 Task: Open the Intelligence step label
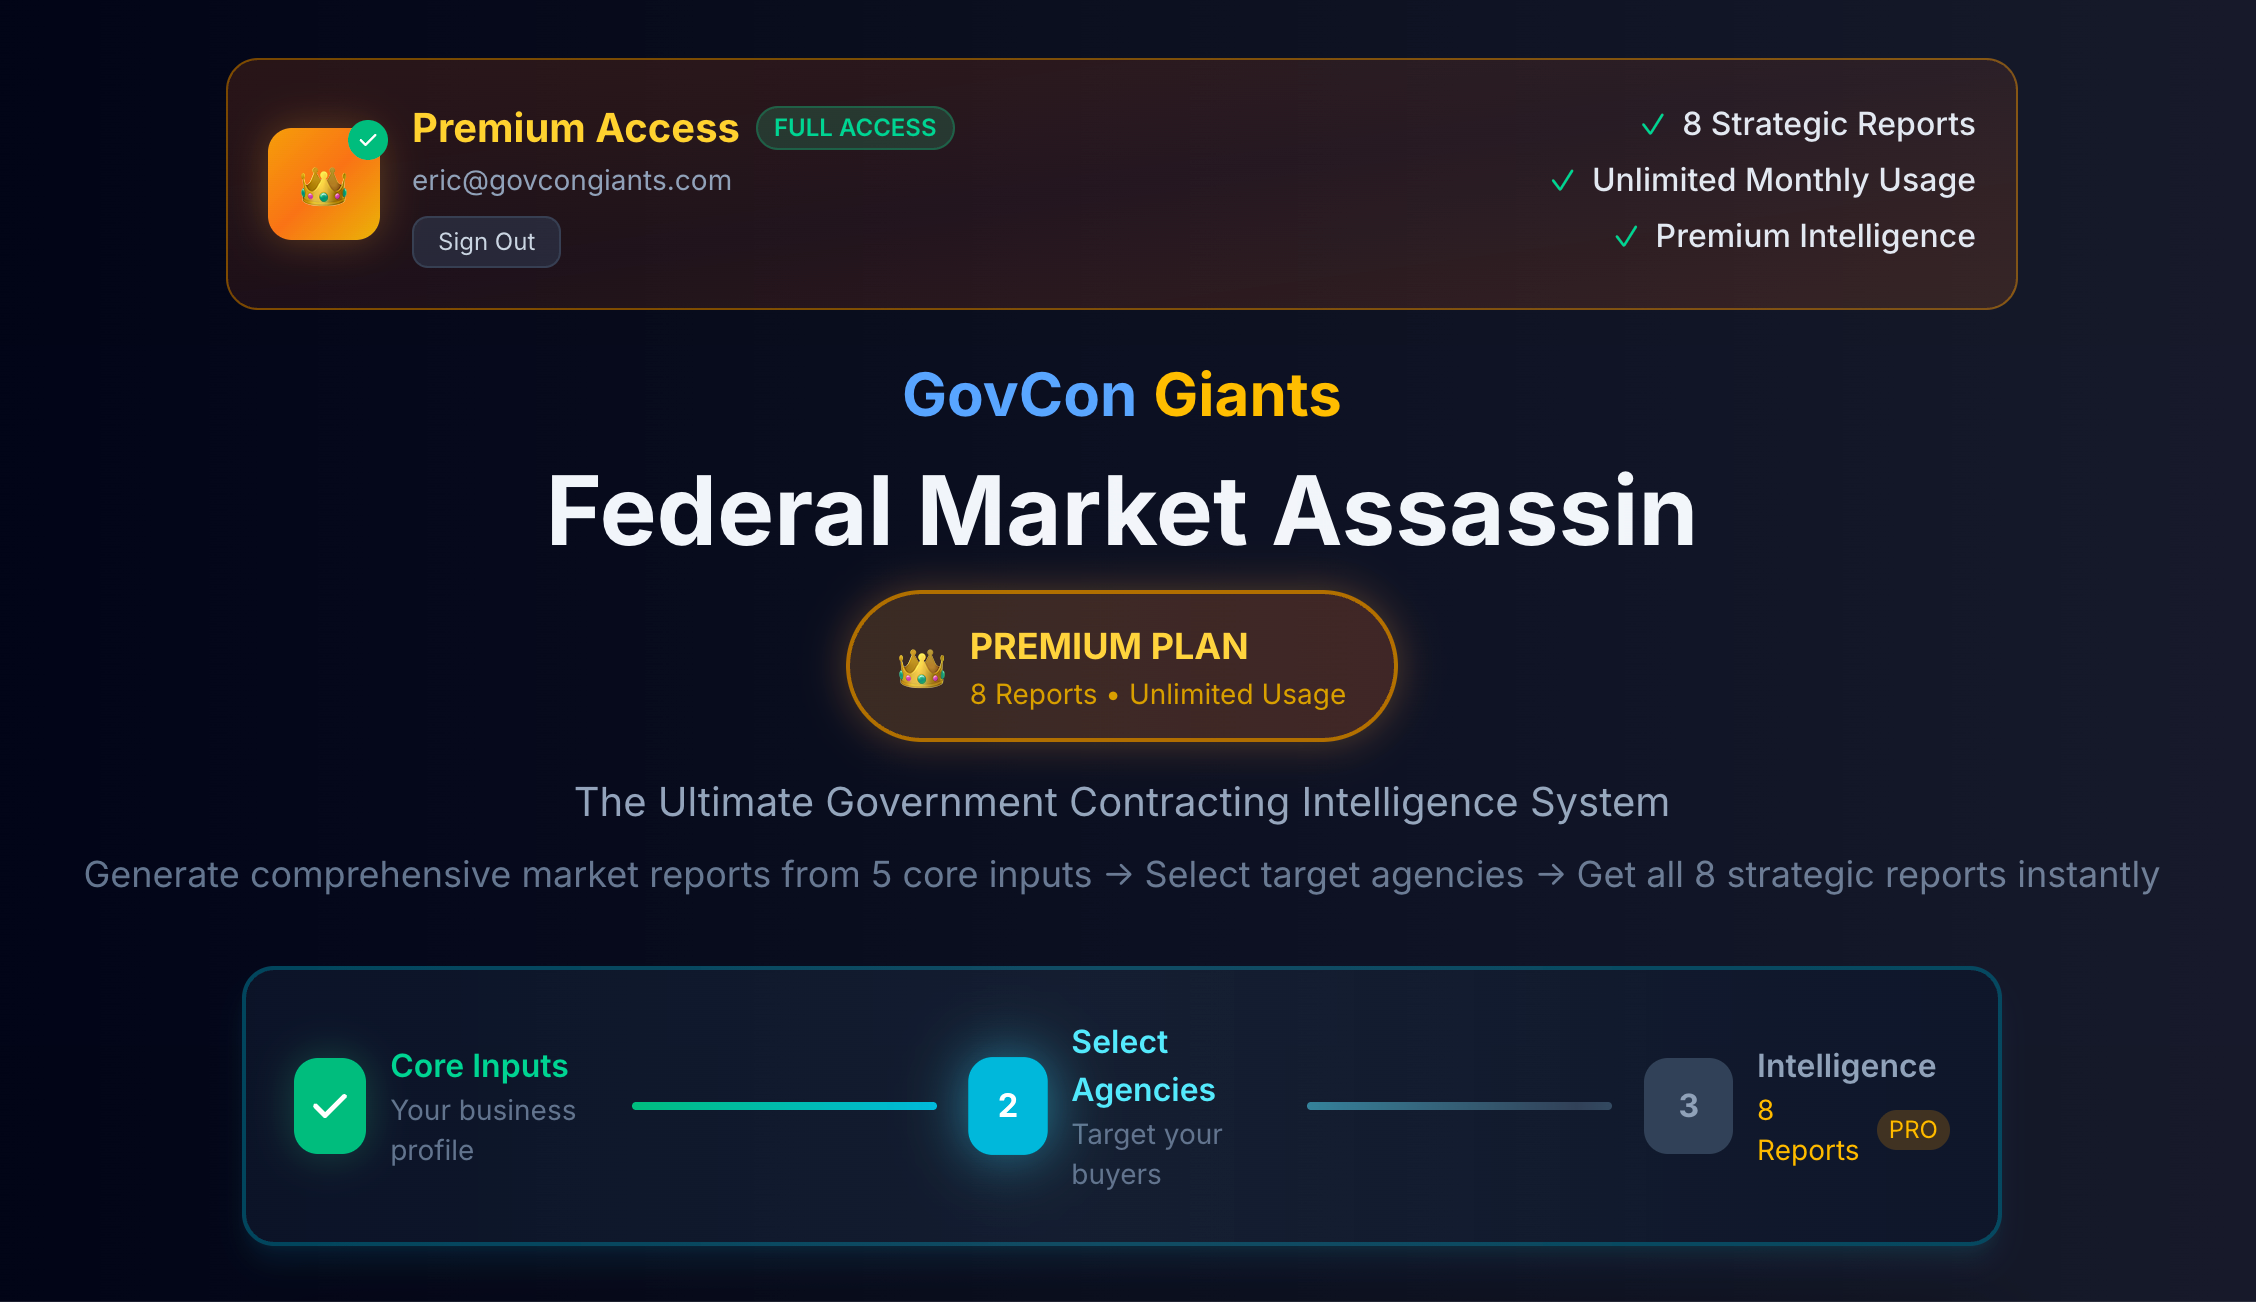coord(1846,1066)
